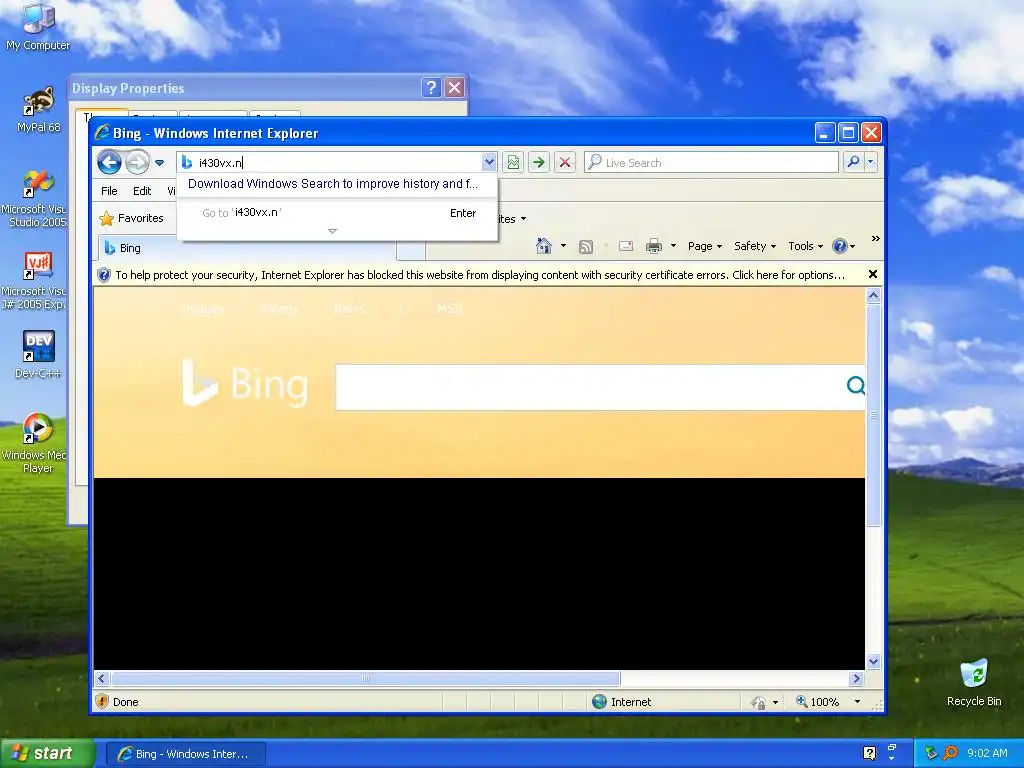Click inside the Live Search box
The image size is (1024, 768).
point(712,163)
